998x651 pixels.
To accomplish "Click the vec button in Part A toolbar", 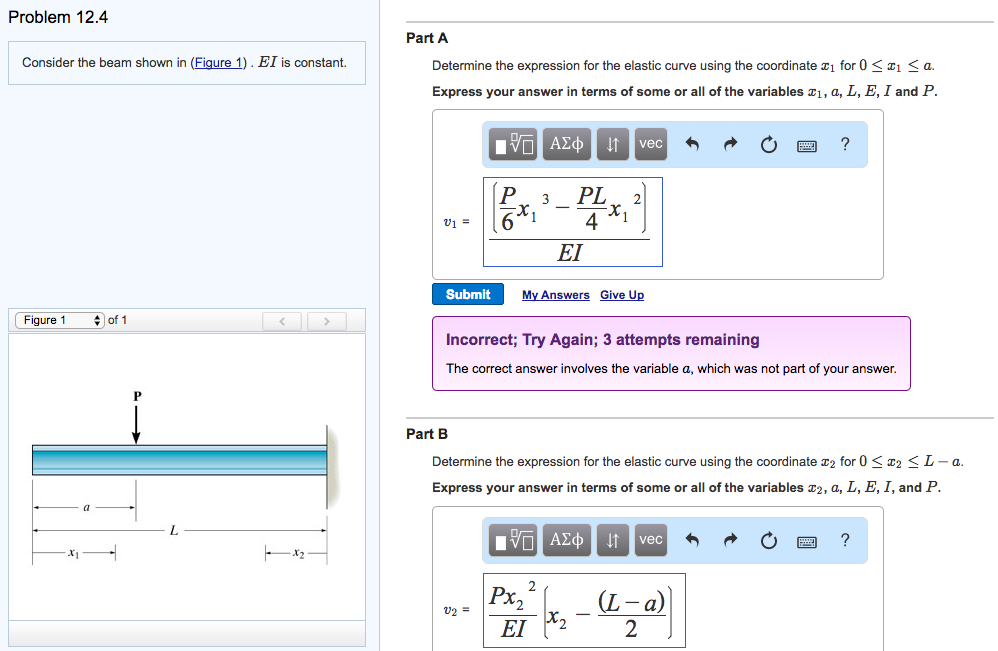I will click(650, 144).
